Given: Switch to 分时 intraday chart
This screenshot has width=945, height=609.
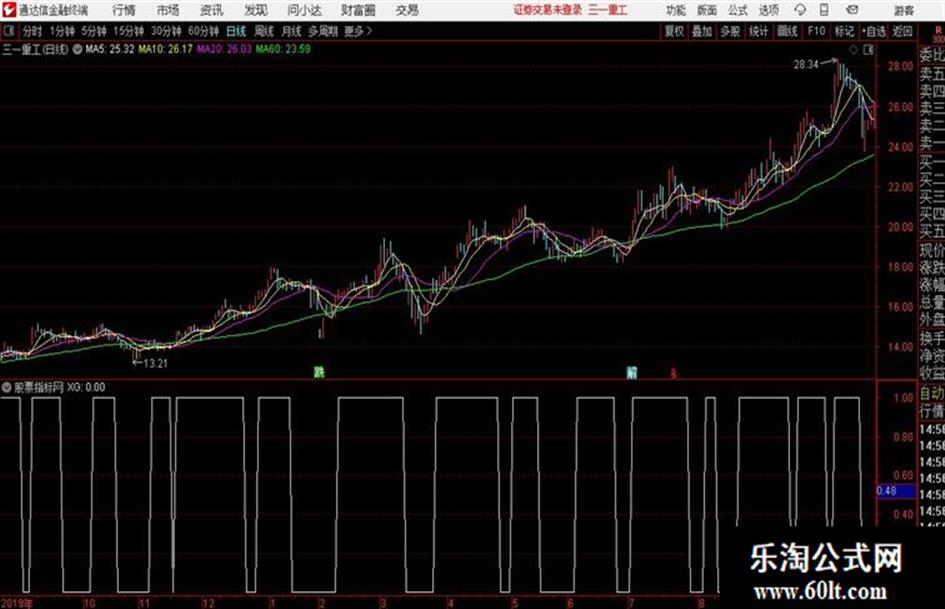Looking at the screenshot, I should point(32,31).
